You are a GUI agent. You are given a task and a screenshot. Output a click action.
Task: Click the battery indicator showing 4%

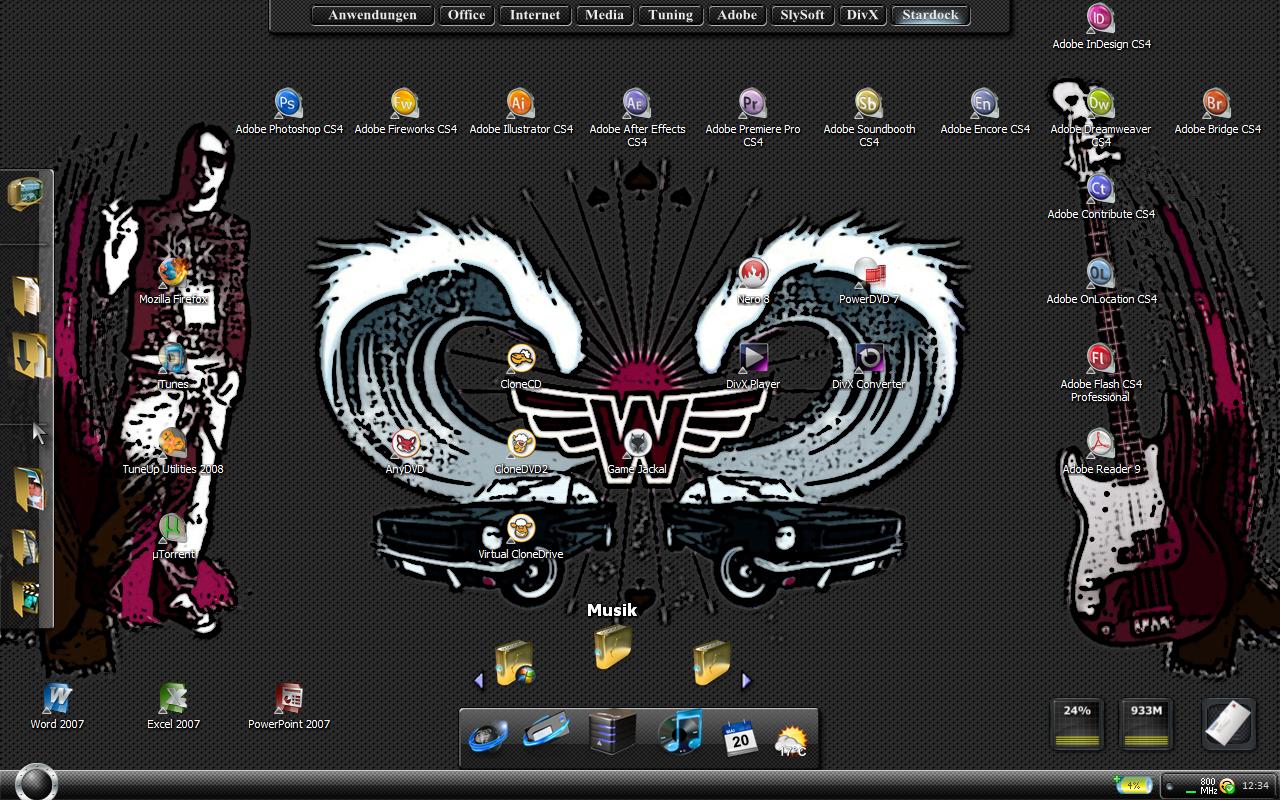1132,785
